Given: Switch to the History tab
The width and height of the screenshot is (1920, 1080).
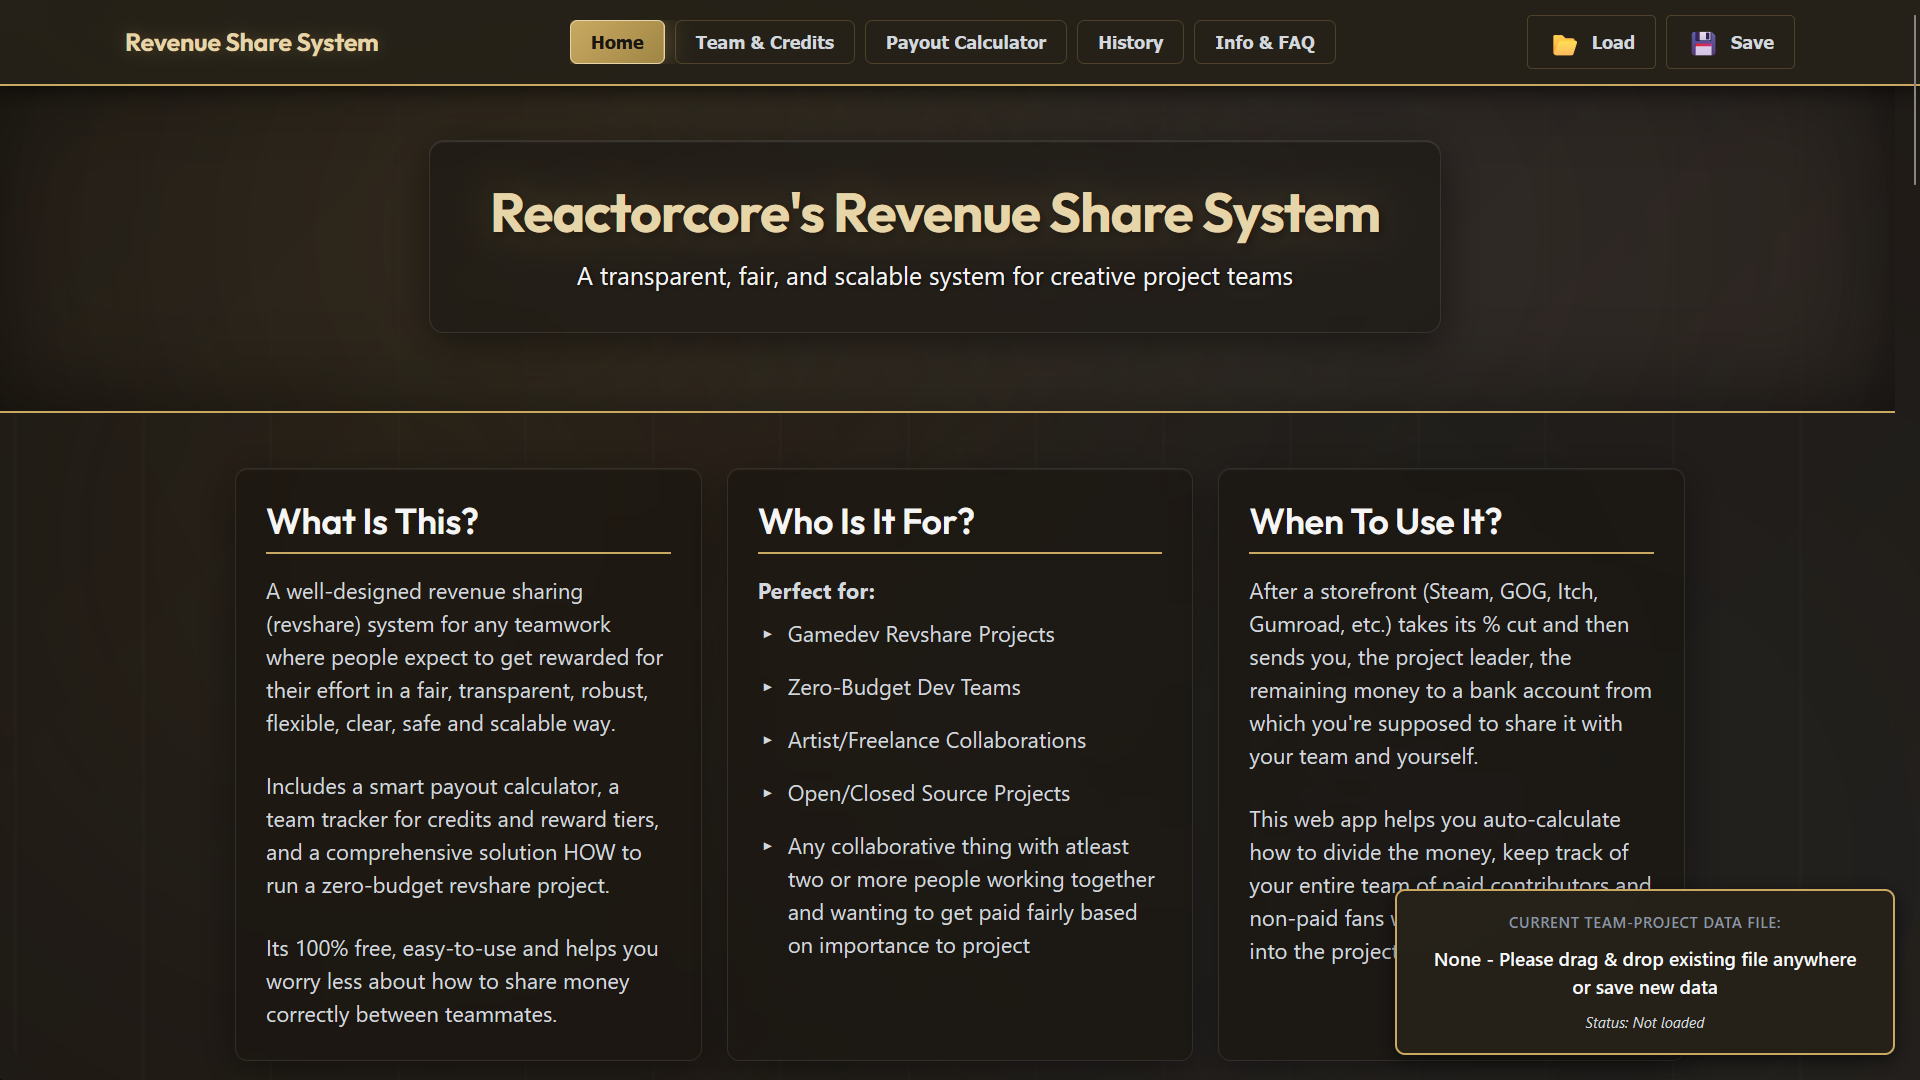Looking at the screenshot, I should pos(1130,42).
